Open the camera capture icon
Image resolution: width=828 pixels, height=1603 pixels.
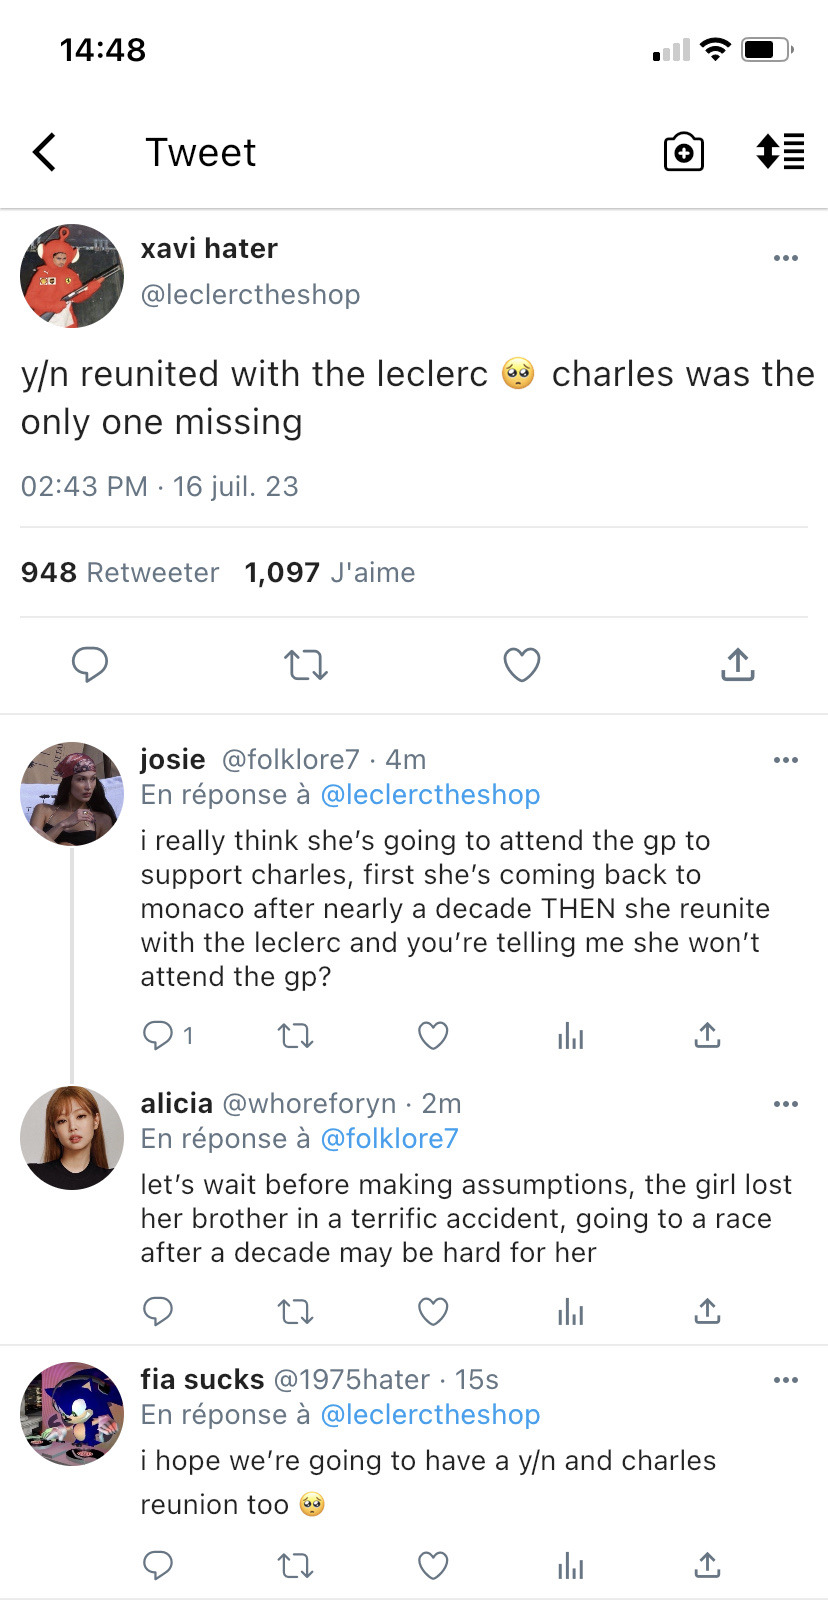point(684,153)
